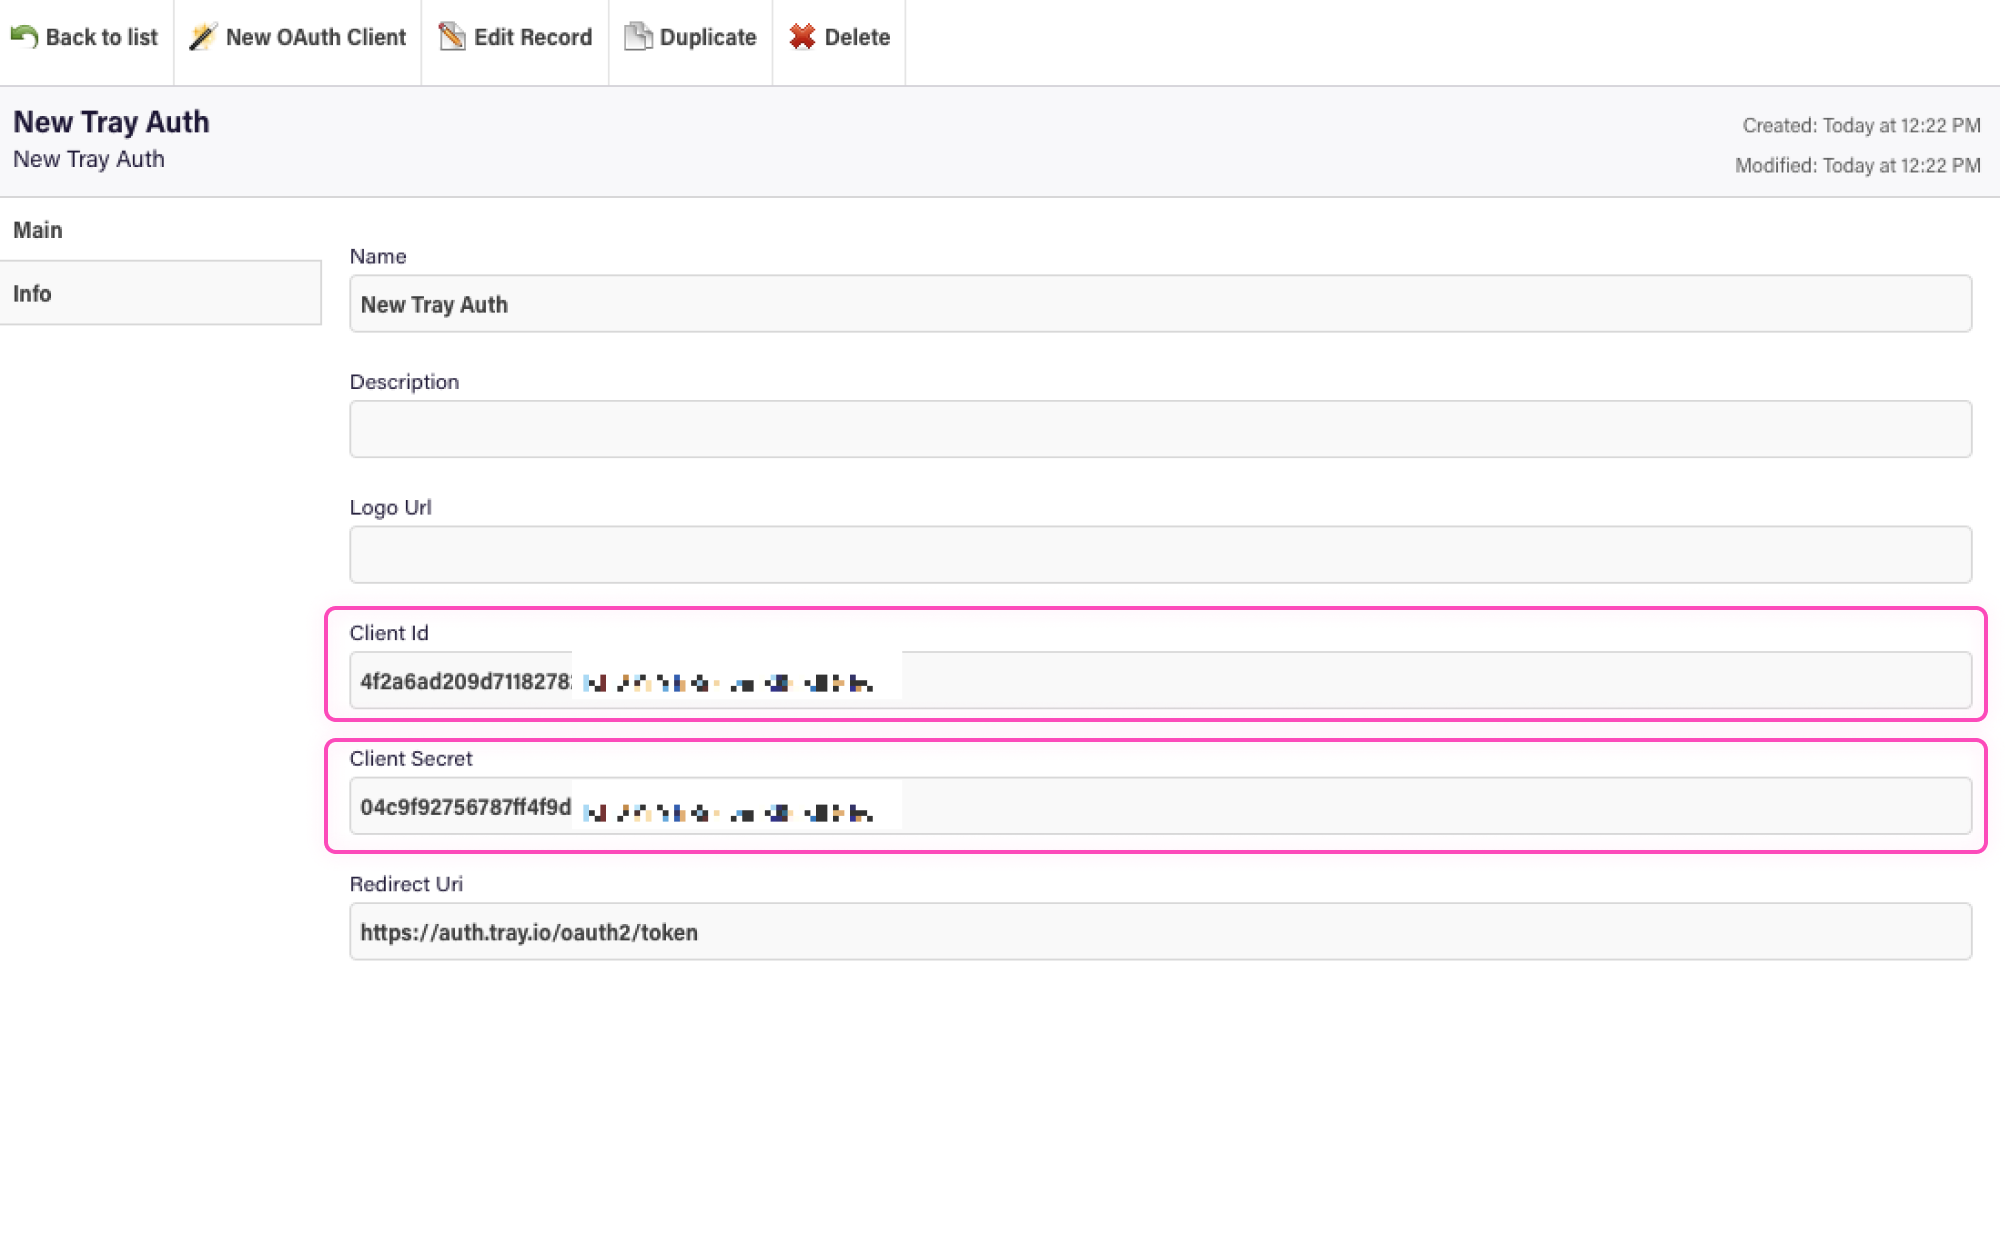Open the Info tab
Screen dimensions: 2008x1252
[x=32, y=293]
